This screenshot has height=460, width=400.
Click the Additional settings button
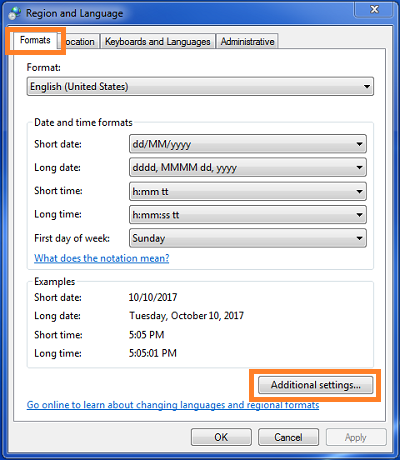click(315, 385)
